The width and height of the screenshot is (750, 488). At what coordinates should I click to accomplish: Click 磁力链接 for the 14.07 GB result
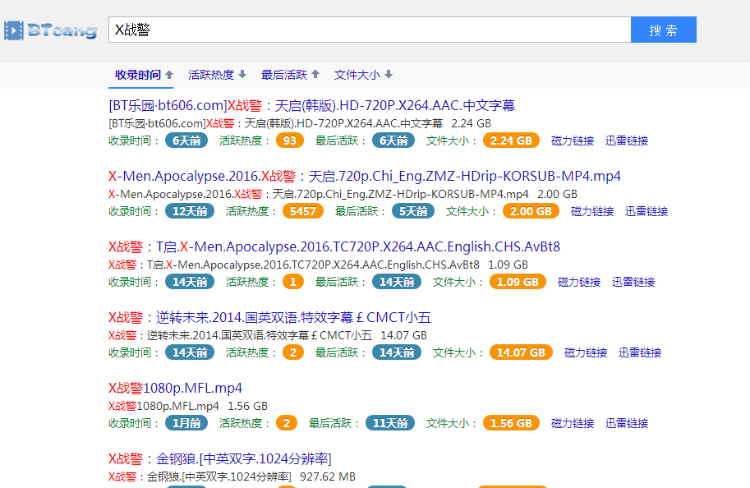coord(585,353)
